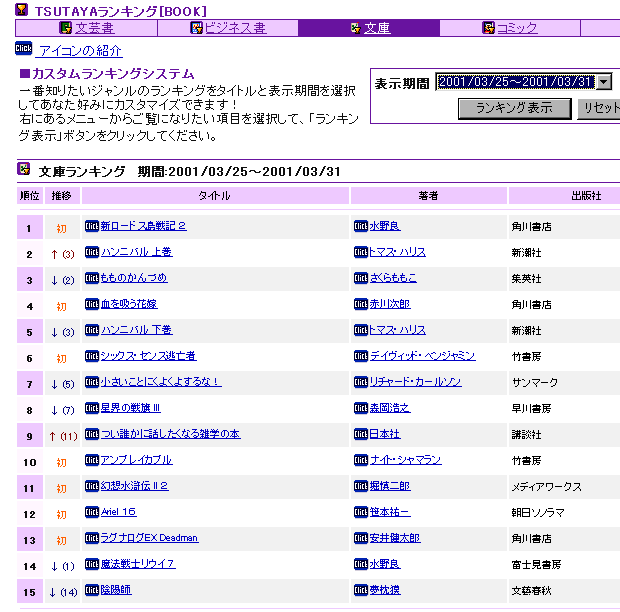
Task: Click the Click icon beside アイコンの紹介
Action: (24, 48)
